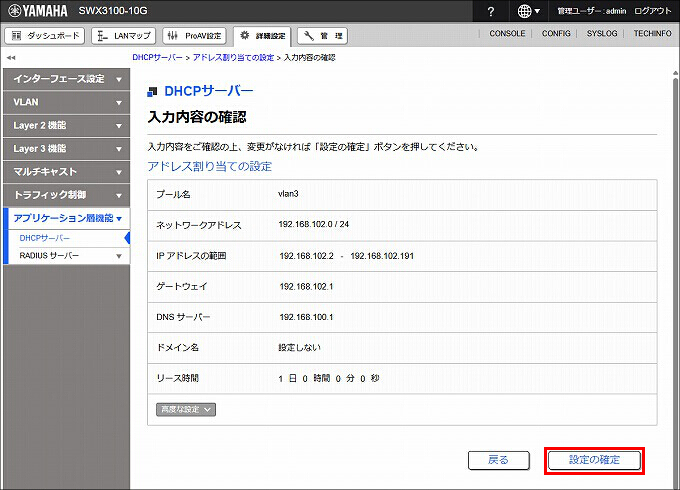Expand RADIUS サーバー submenu
680x490 pixels.
(x=69, y=256)
